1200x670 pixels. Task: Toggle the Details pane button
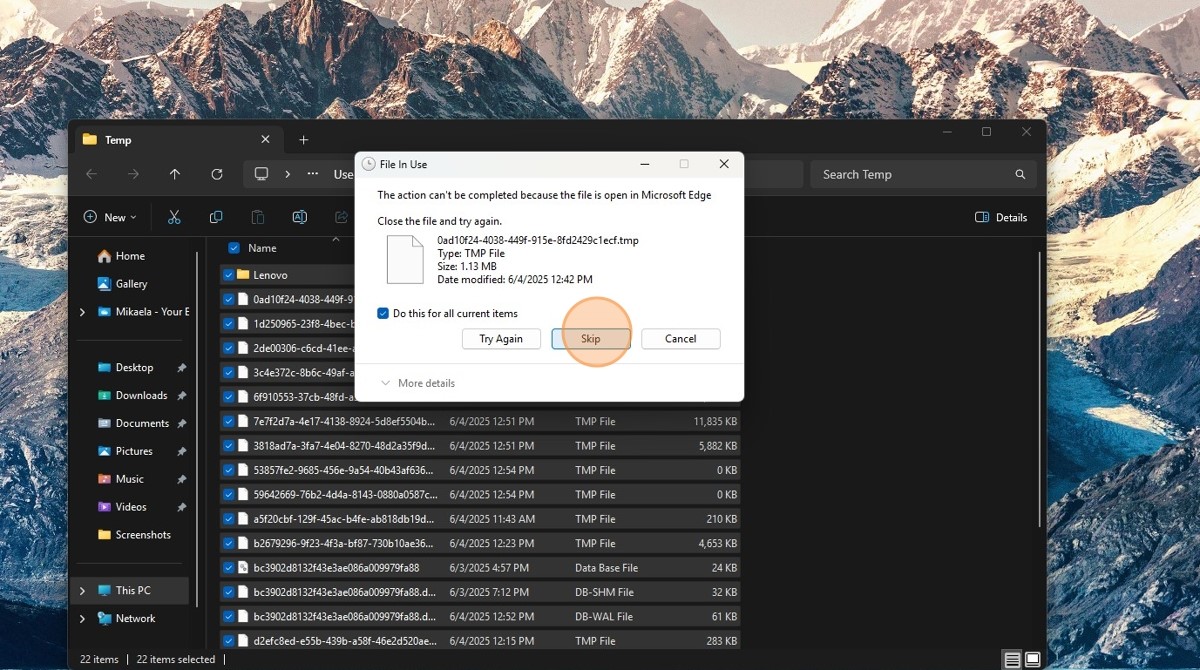click(1001, 217)
